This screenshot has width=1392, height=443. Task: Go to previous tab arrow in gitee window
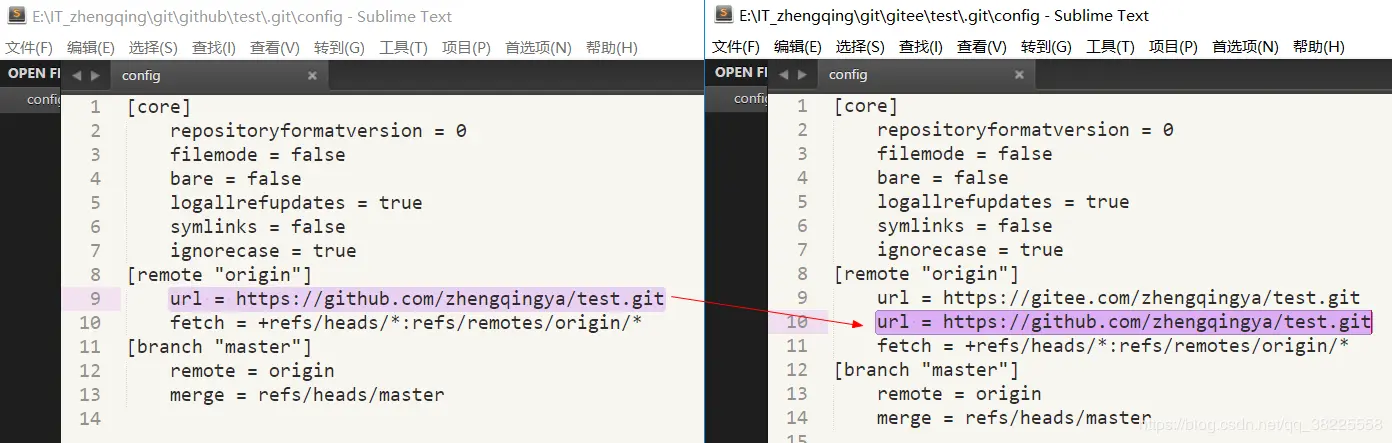click(x=783, y=75)
